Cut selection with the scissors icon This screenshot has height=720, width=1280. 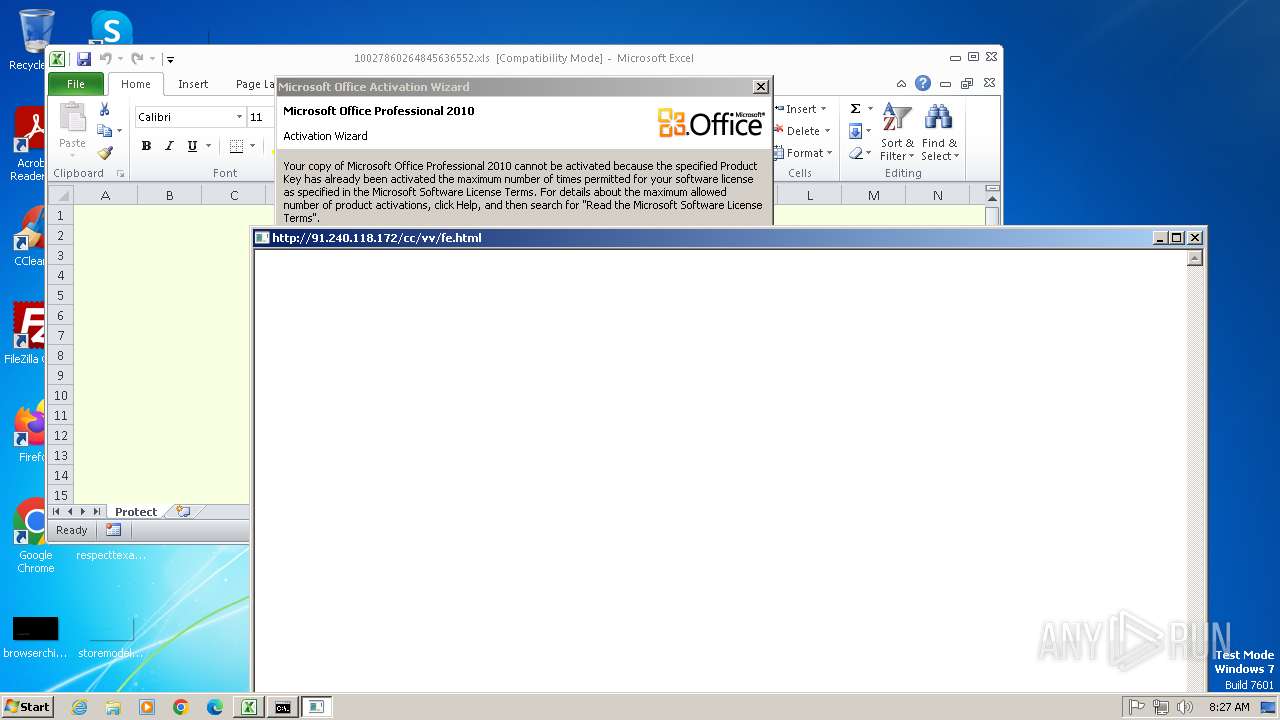(104, 109)
